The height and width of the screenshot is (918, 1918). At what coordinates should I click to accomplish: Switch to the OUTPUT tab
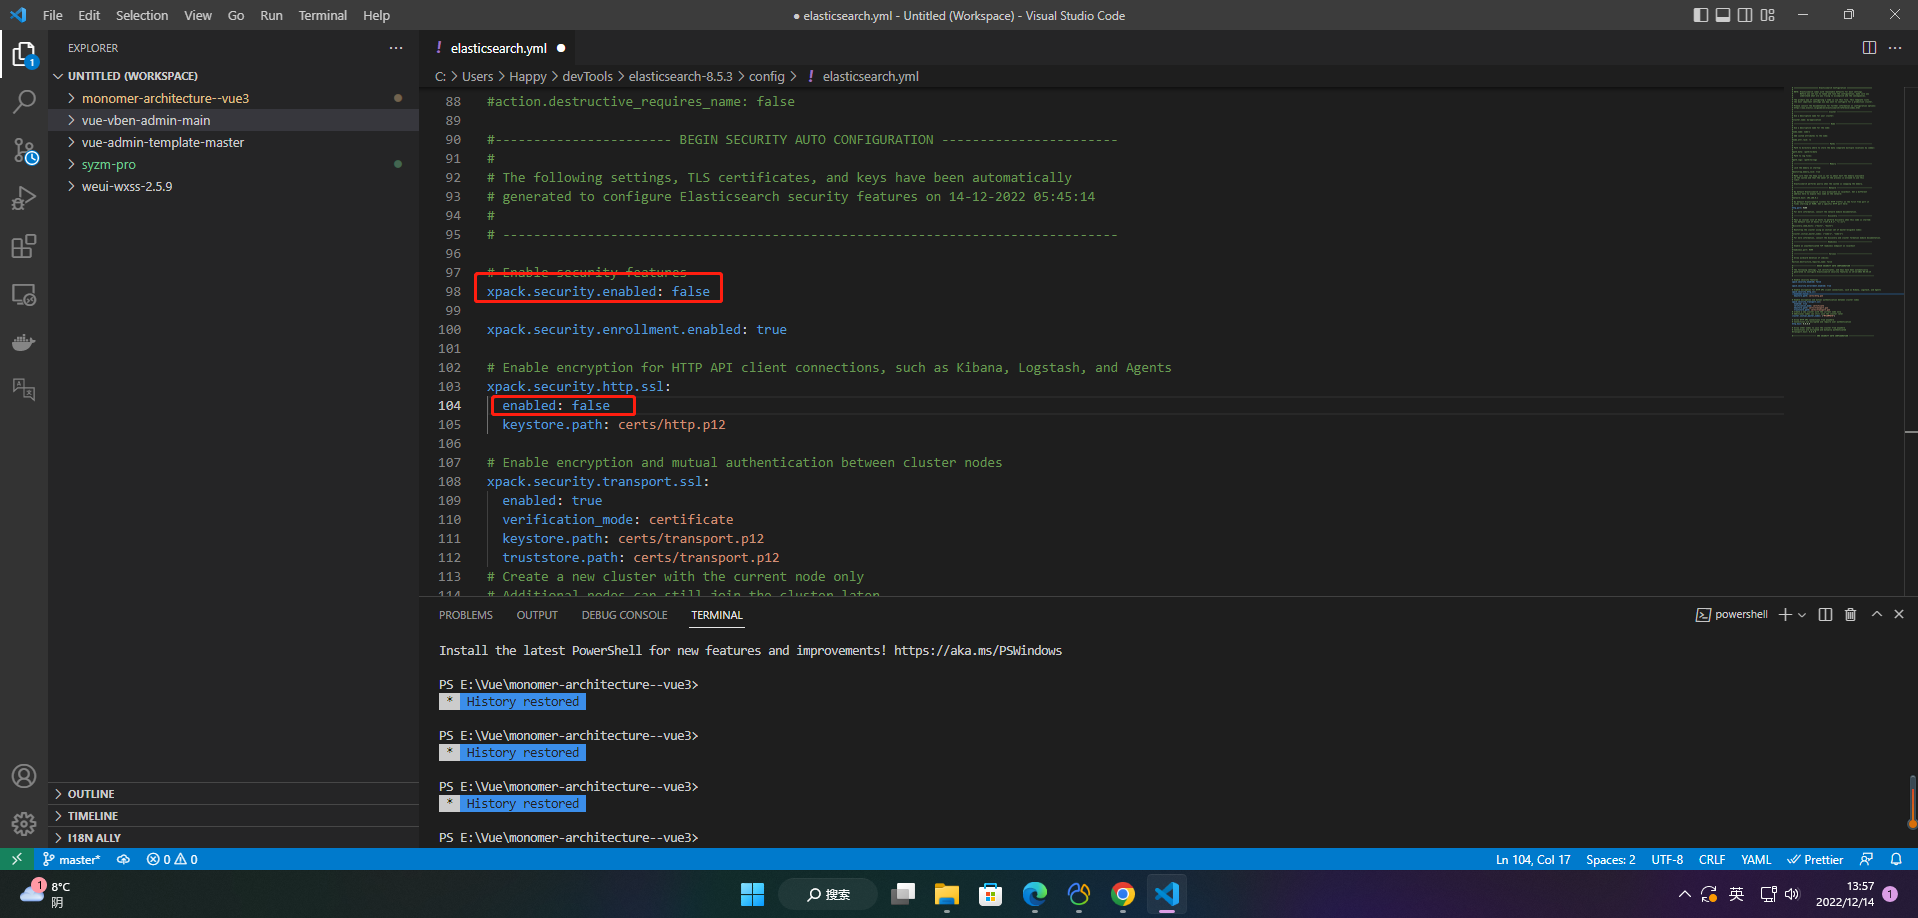[537, 615]
